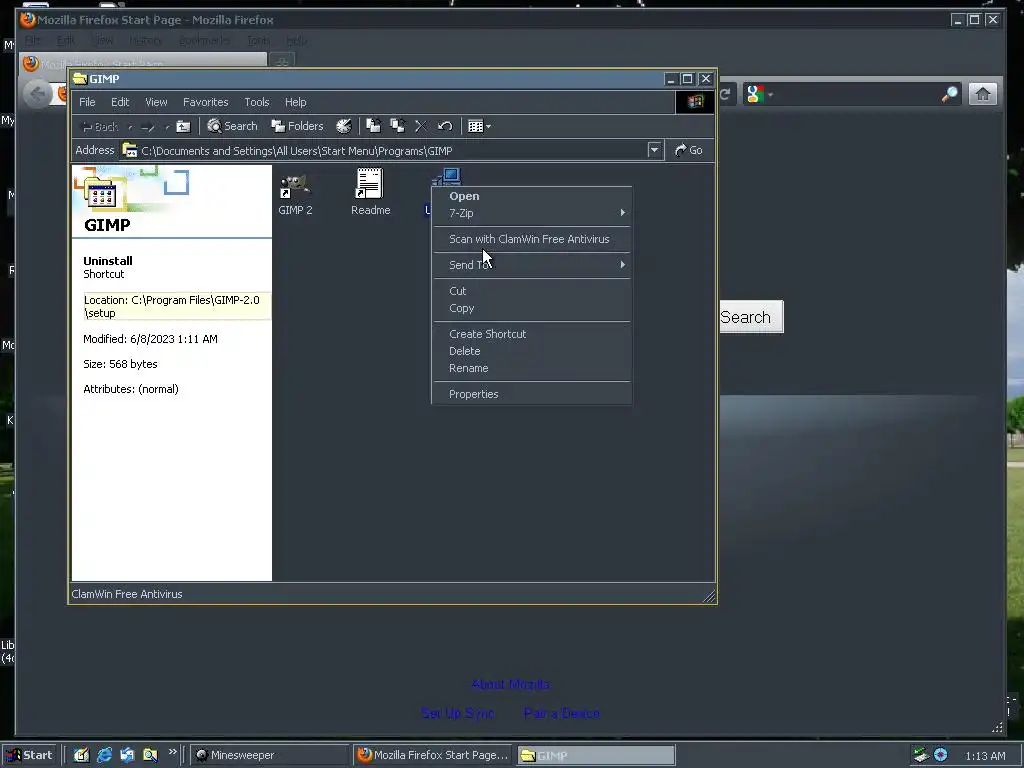Show the Folders tree pane
Viewport: 1024px width, 768px height.
[298, 126]
